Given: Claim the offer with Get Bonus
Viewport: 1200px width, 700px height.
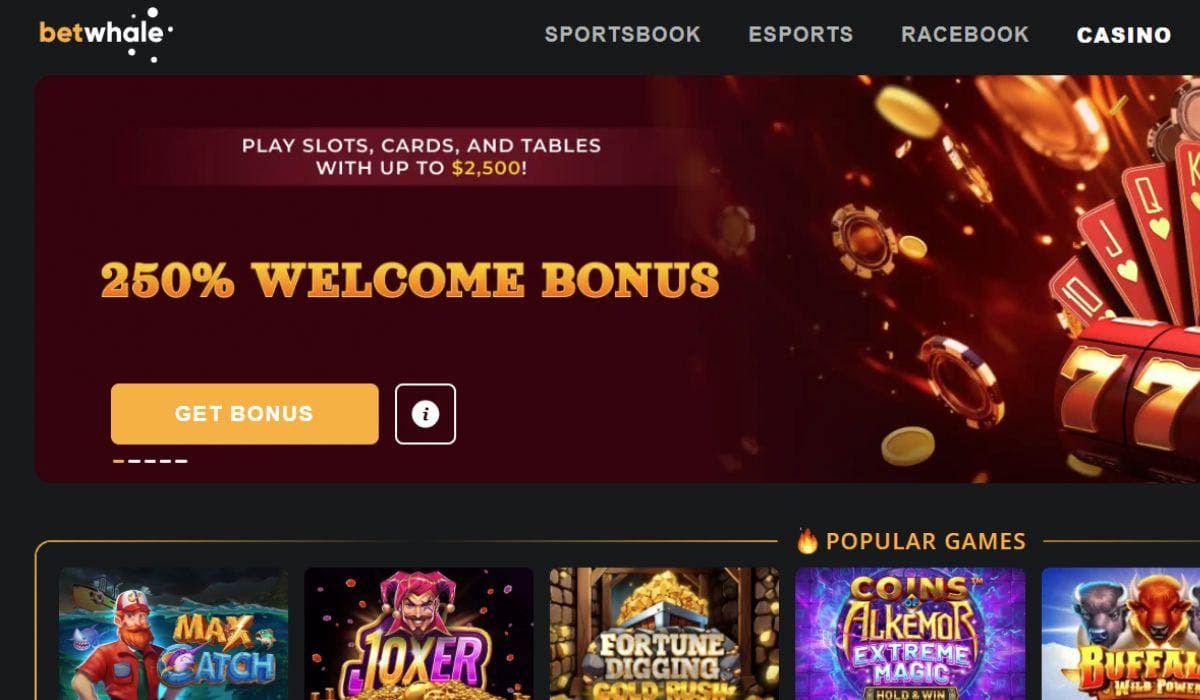Looking at the screenshot, I should 244,414.
